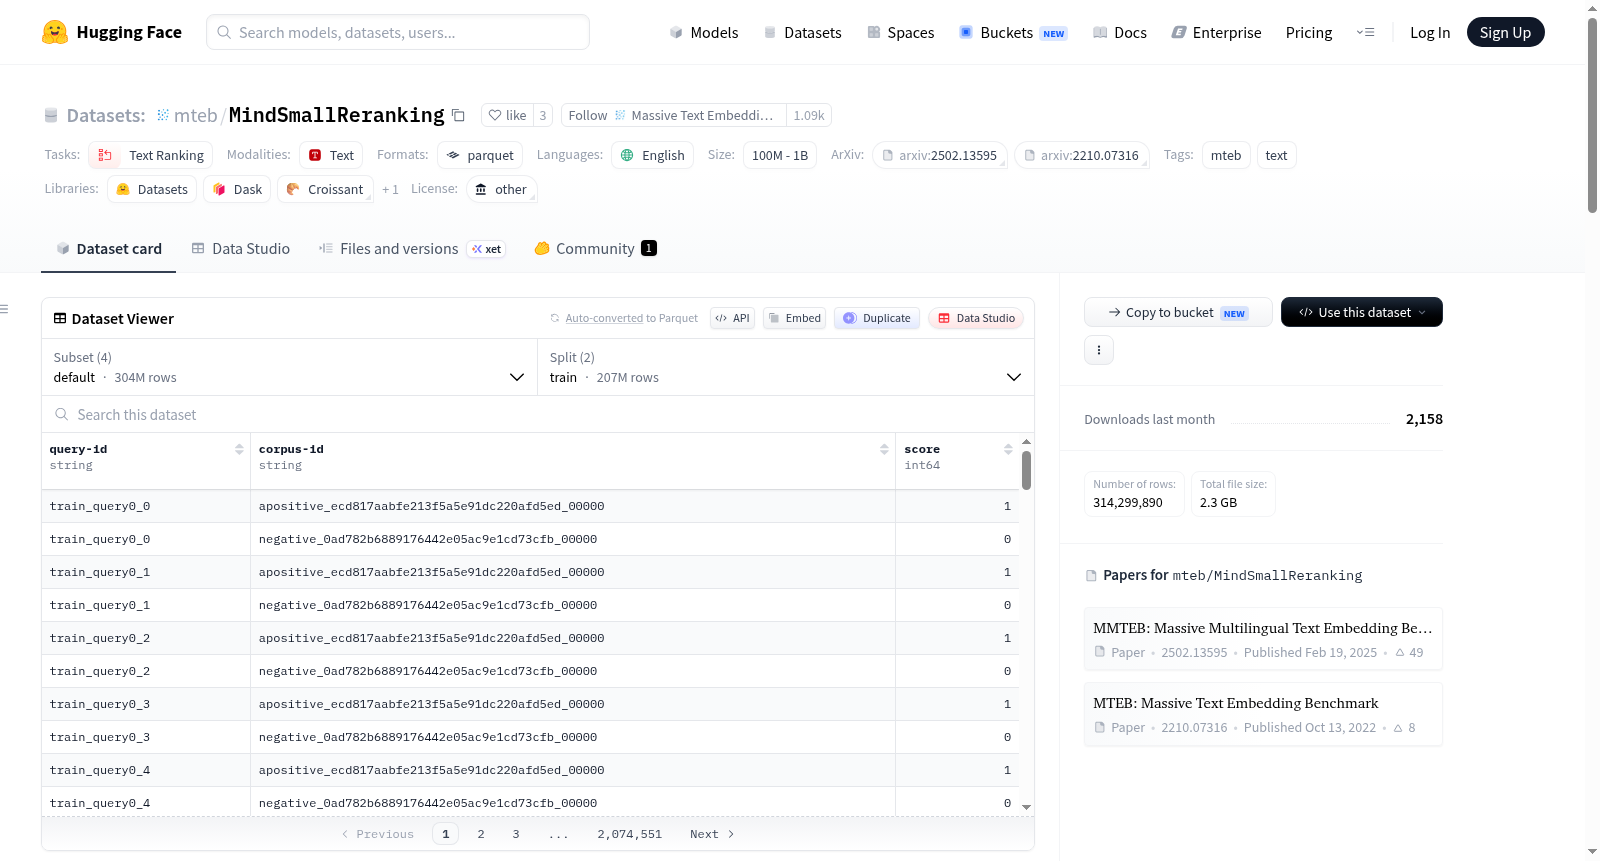The image size is (1600, 861).
Task: Open the MMTEB paper card
Action: [1263, 639]
